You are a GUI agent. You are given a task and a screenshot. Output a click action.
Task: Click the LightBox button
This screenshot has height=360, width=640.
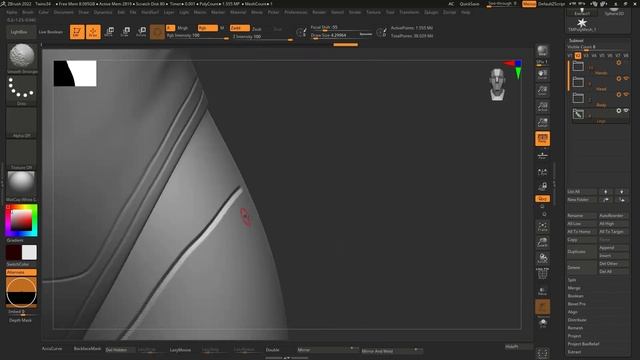click(20, 32)
